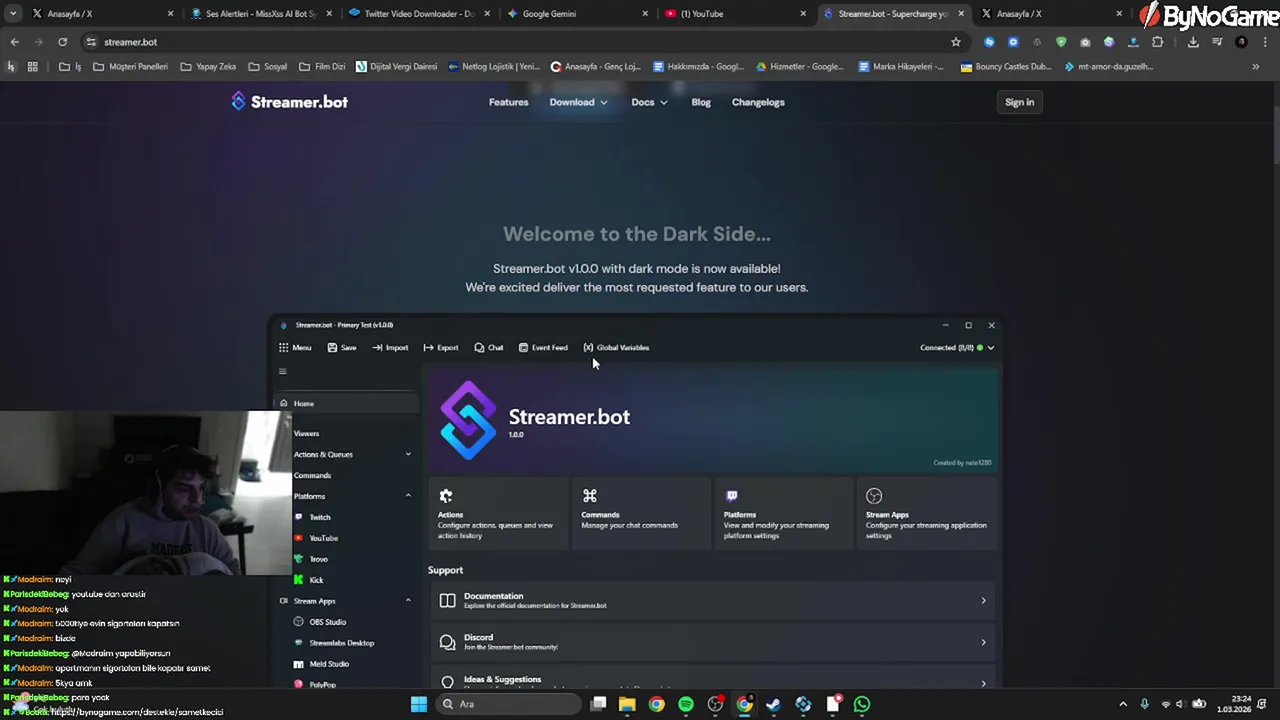Open the Features link in the header

(x=508, y=102)
